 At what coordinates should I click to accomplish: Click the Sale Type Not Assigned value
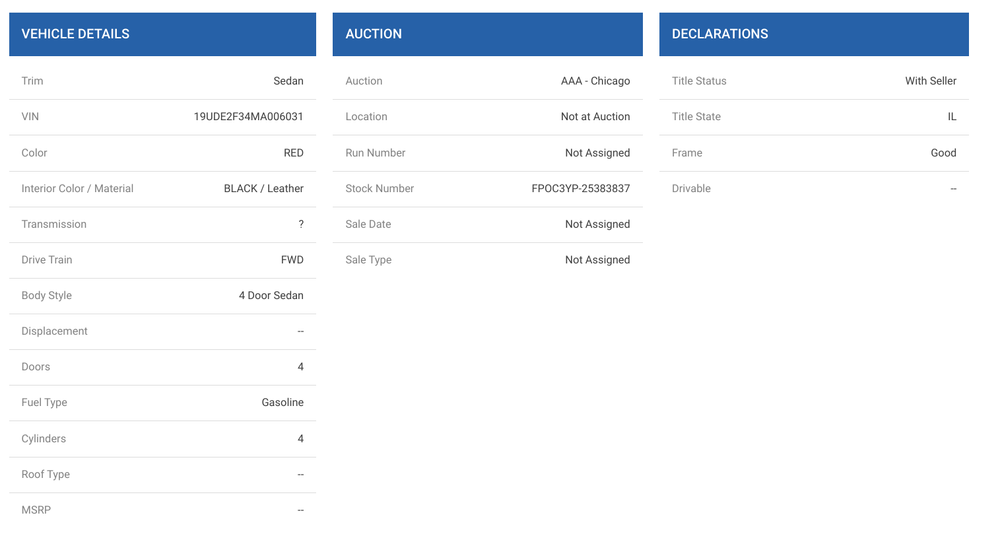598,260
